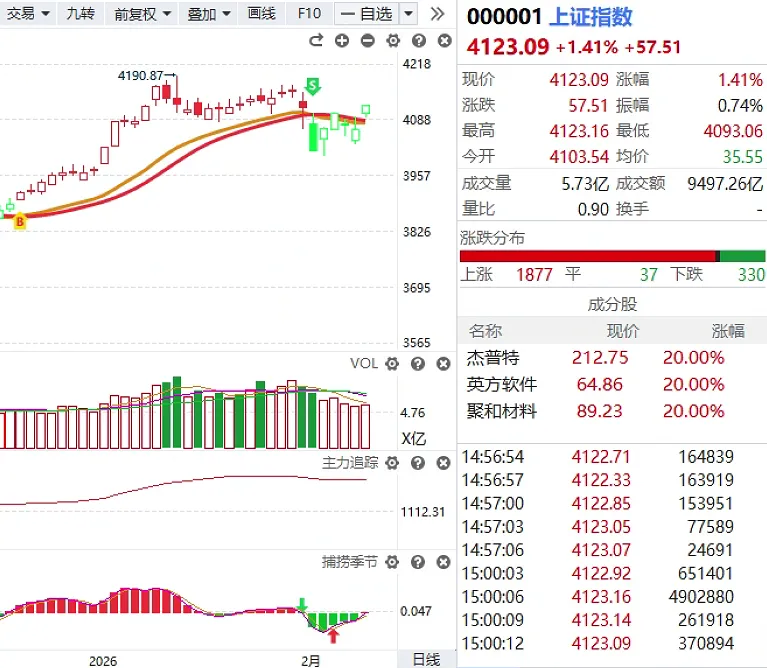767x668 pixels.
Task: Click the 上证指数 stock name
Action: (x=591, y=17)
